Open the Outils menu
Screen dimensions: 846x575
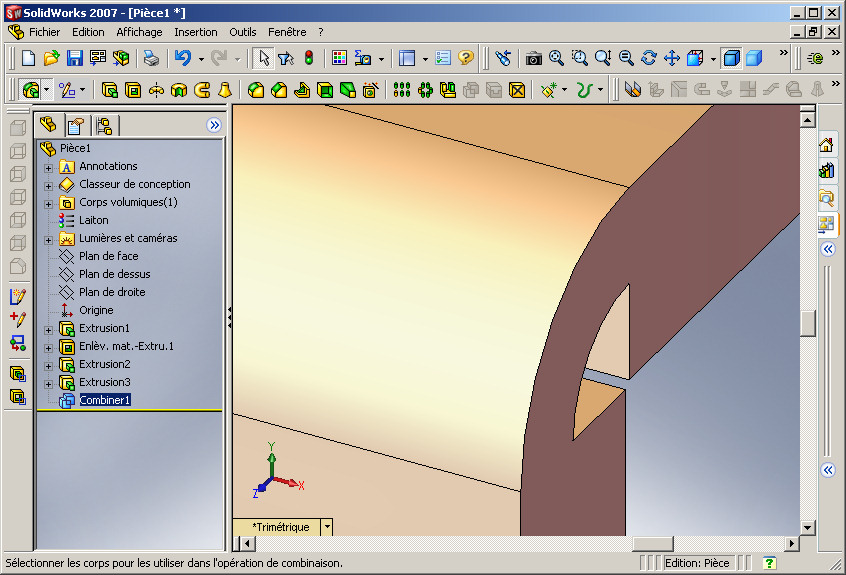(243, 32)
